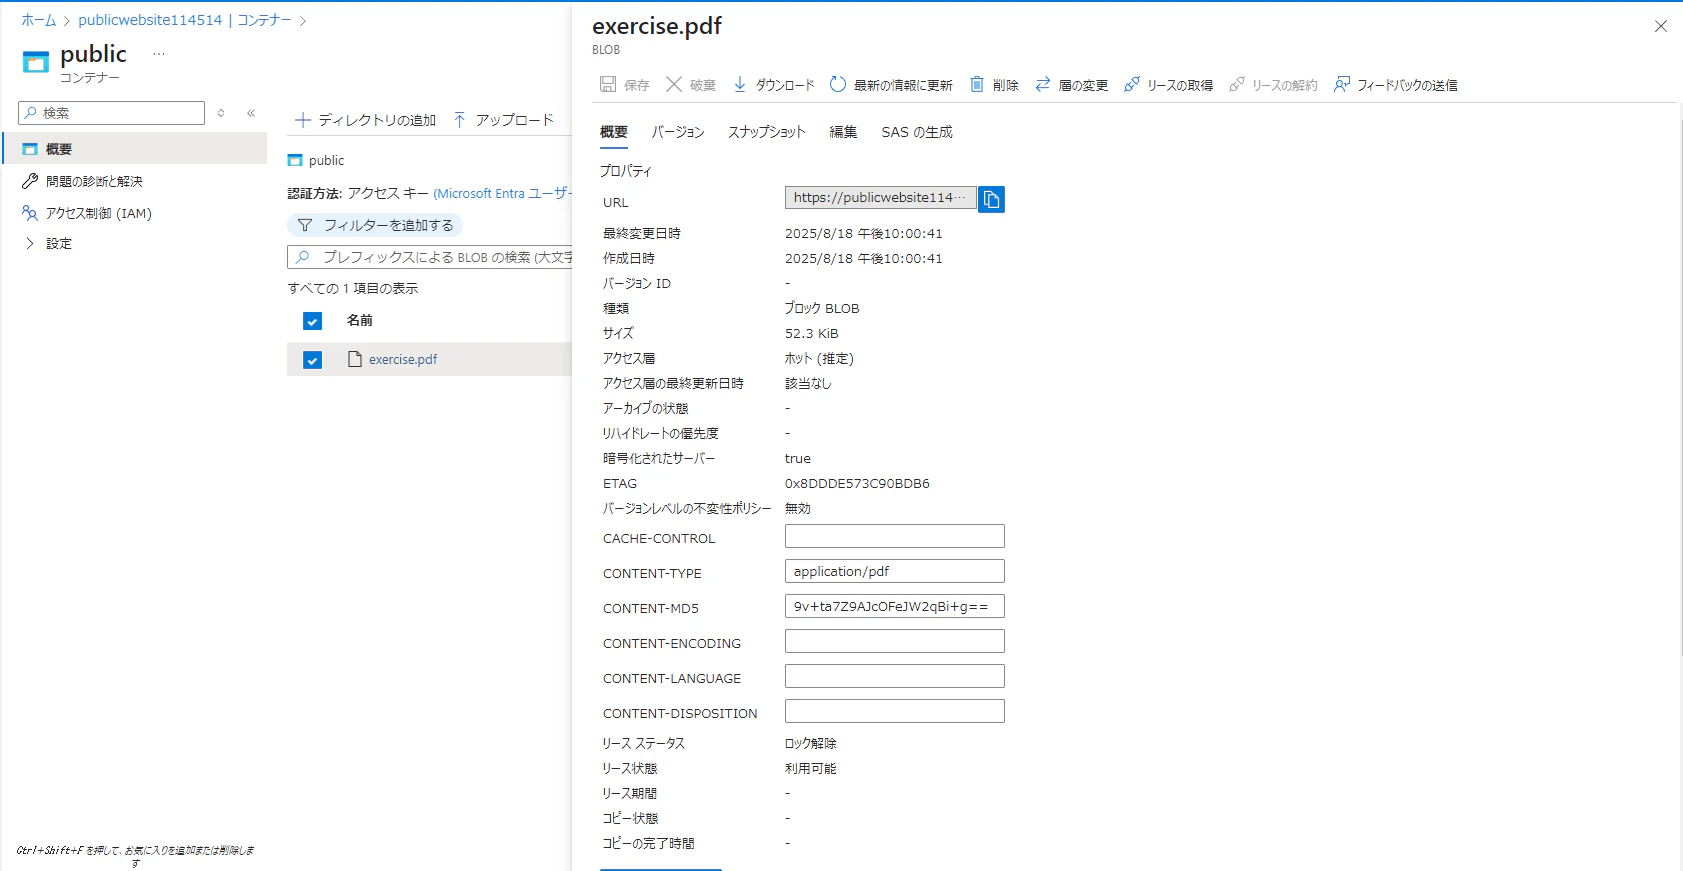Sort by the Name (名前) column header
The image size is (1683, 871).
pos(360,320)
